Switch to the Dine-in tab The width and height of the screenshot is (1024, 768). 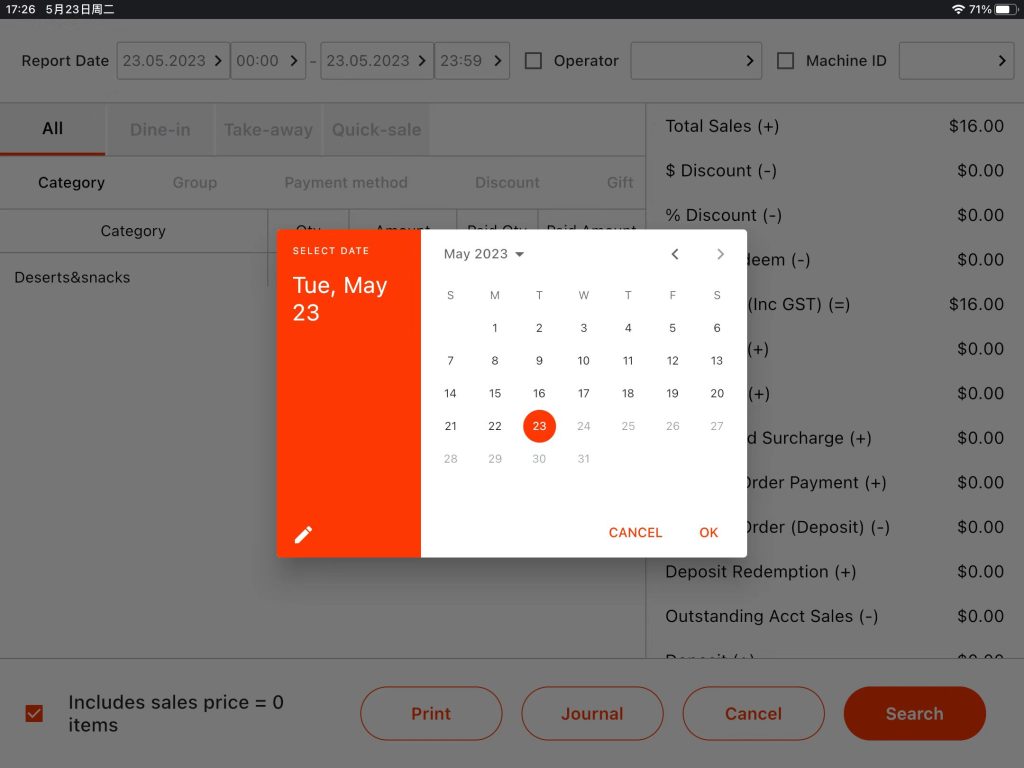[160, 129]
